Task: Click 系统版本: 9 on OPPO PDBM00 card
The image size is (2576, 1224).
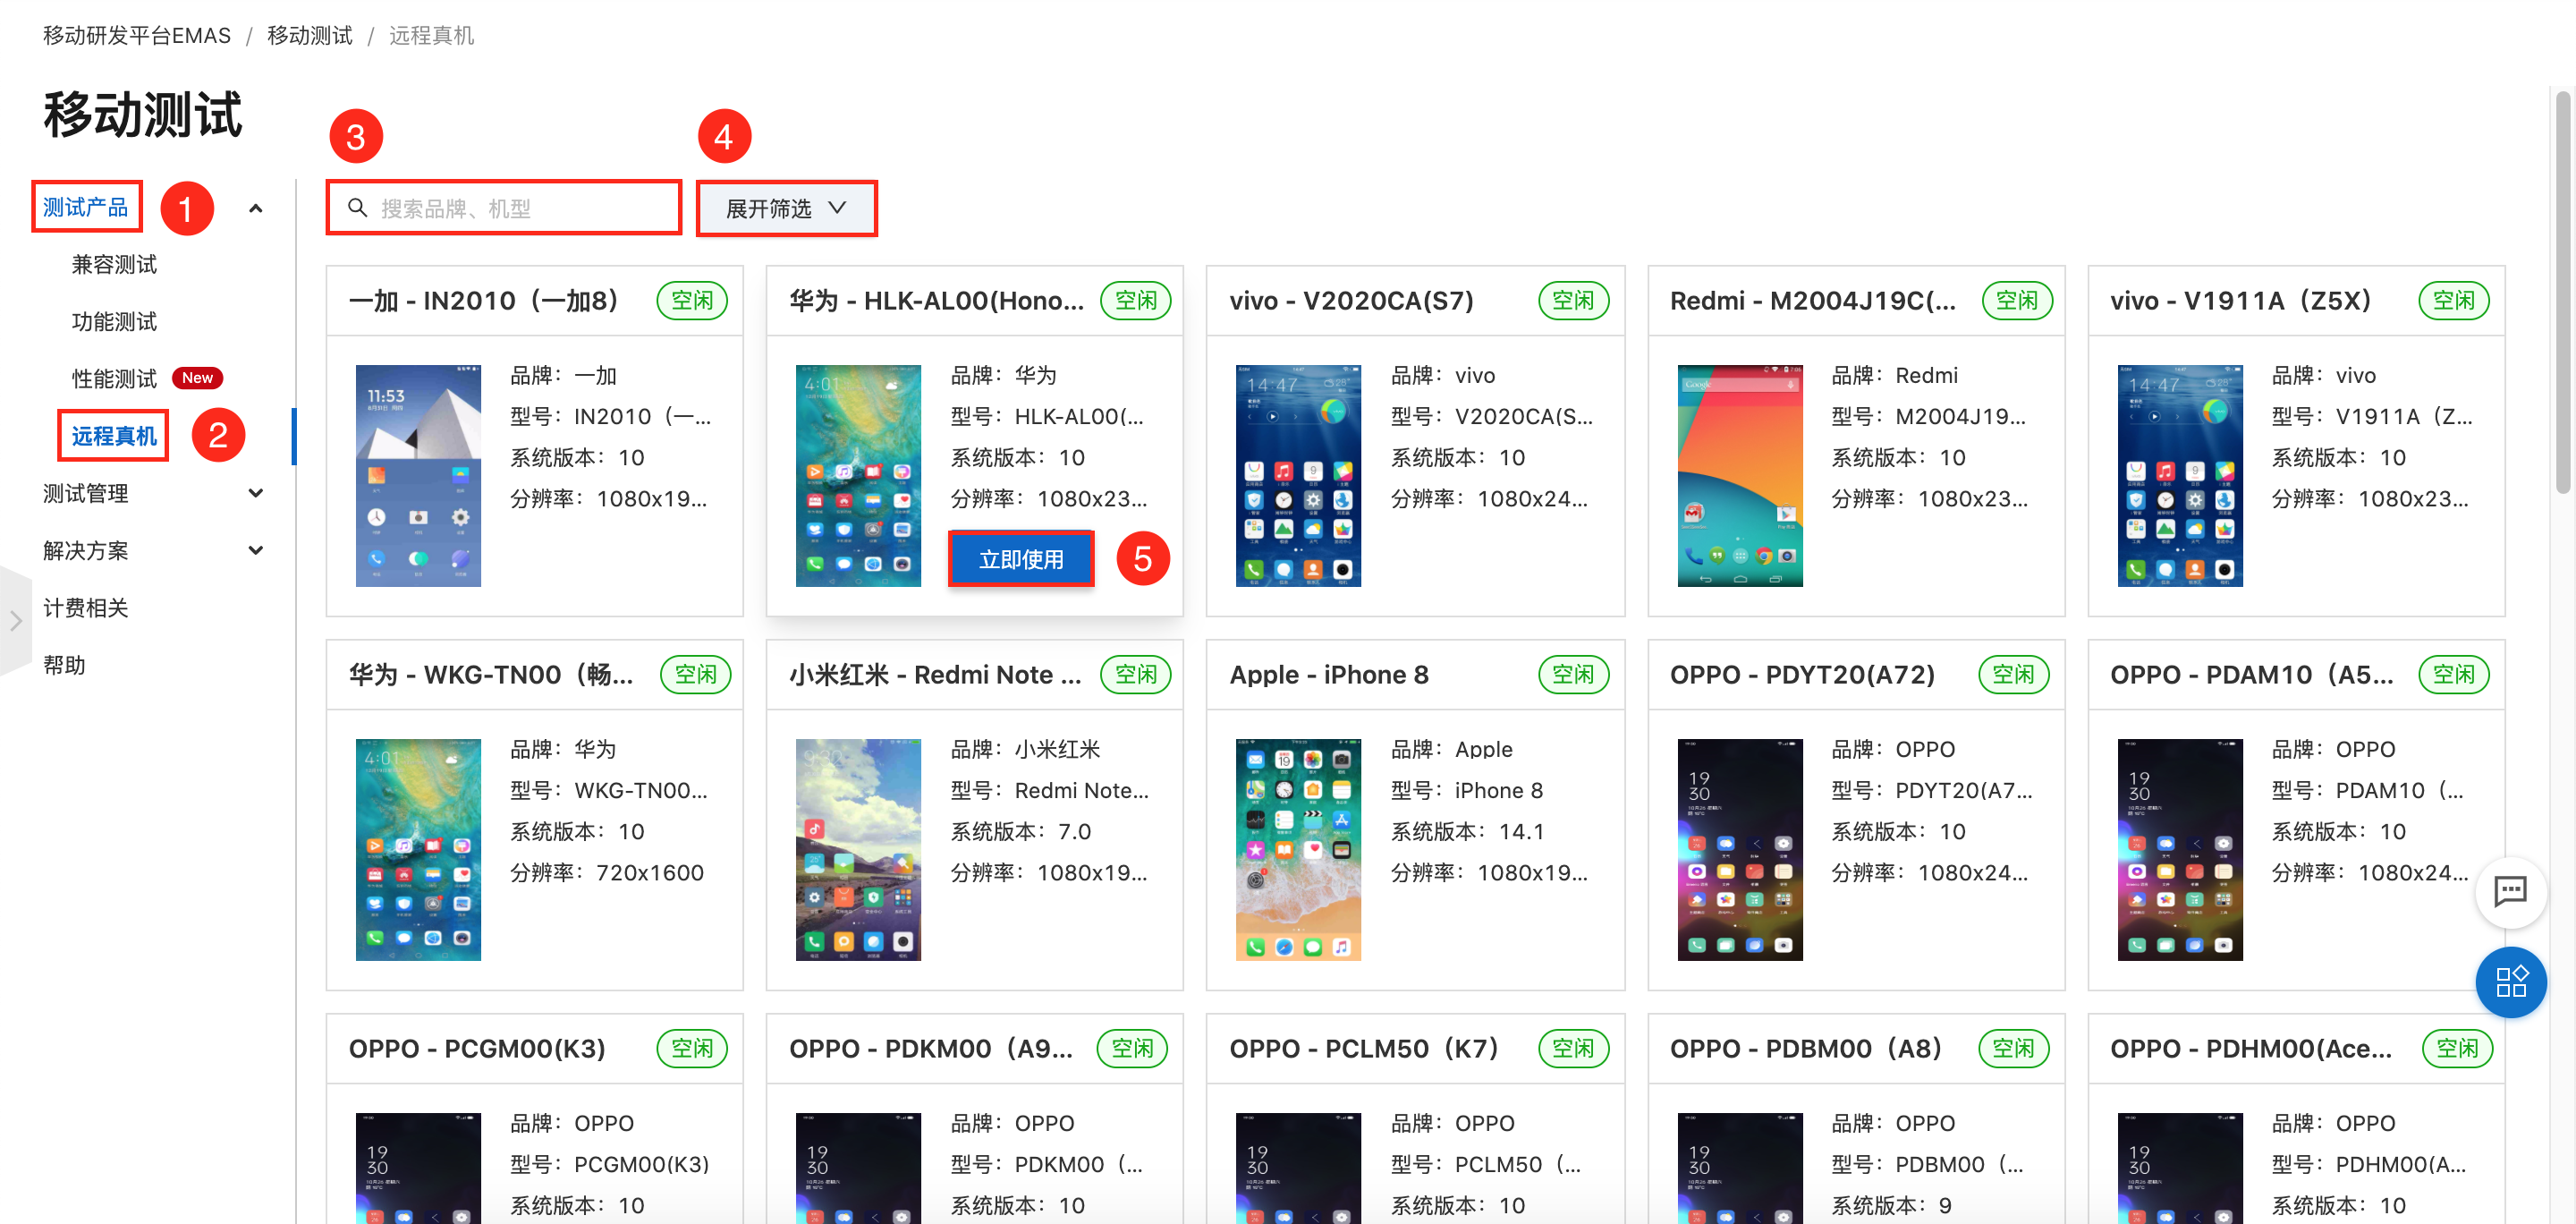Action: (x=1890, y=1205)
